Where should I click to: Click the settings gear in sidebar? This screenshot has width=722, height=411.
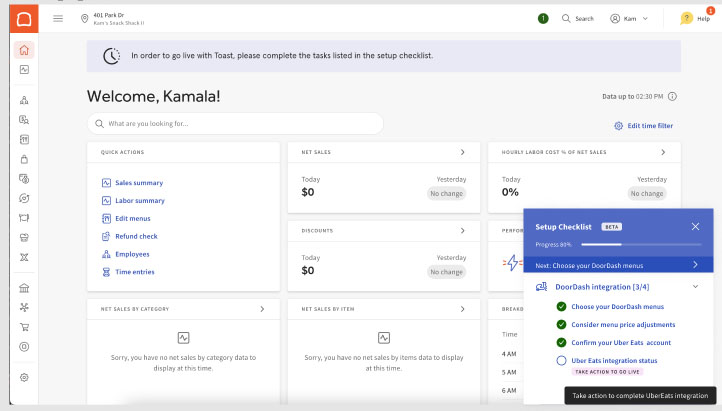[x=24, y=377]
